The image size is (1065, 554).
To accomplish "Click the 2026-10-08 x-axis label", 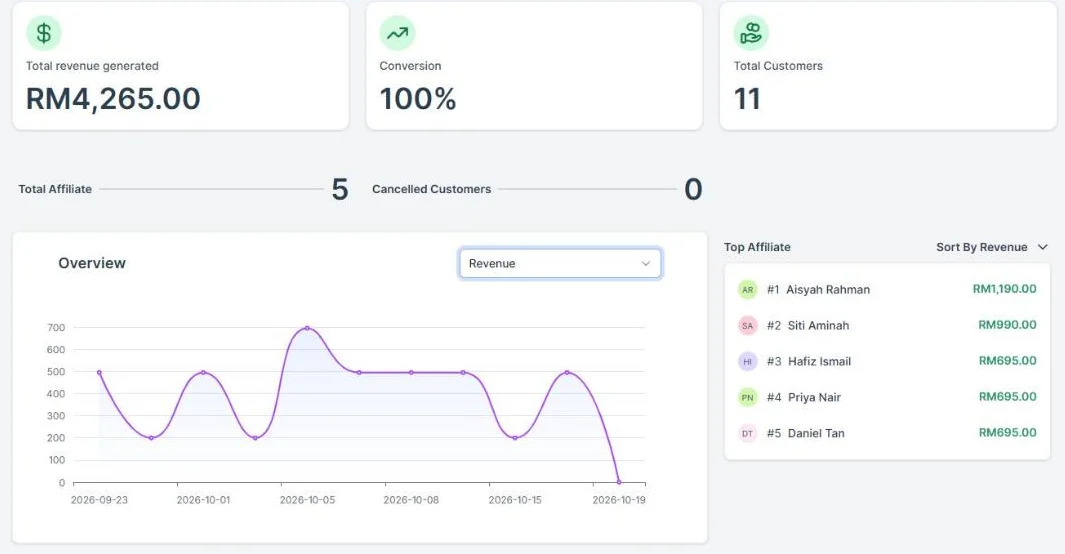I will (x=411, y=500).
